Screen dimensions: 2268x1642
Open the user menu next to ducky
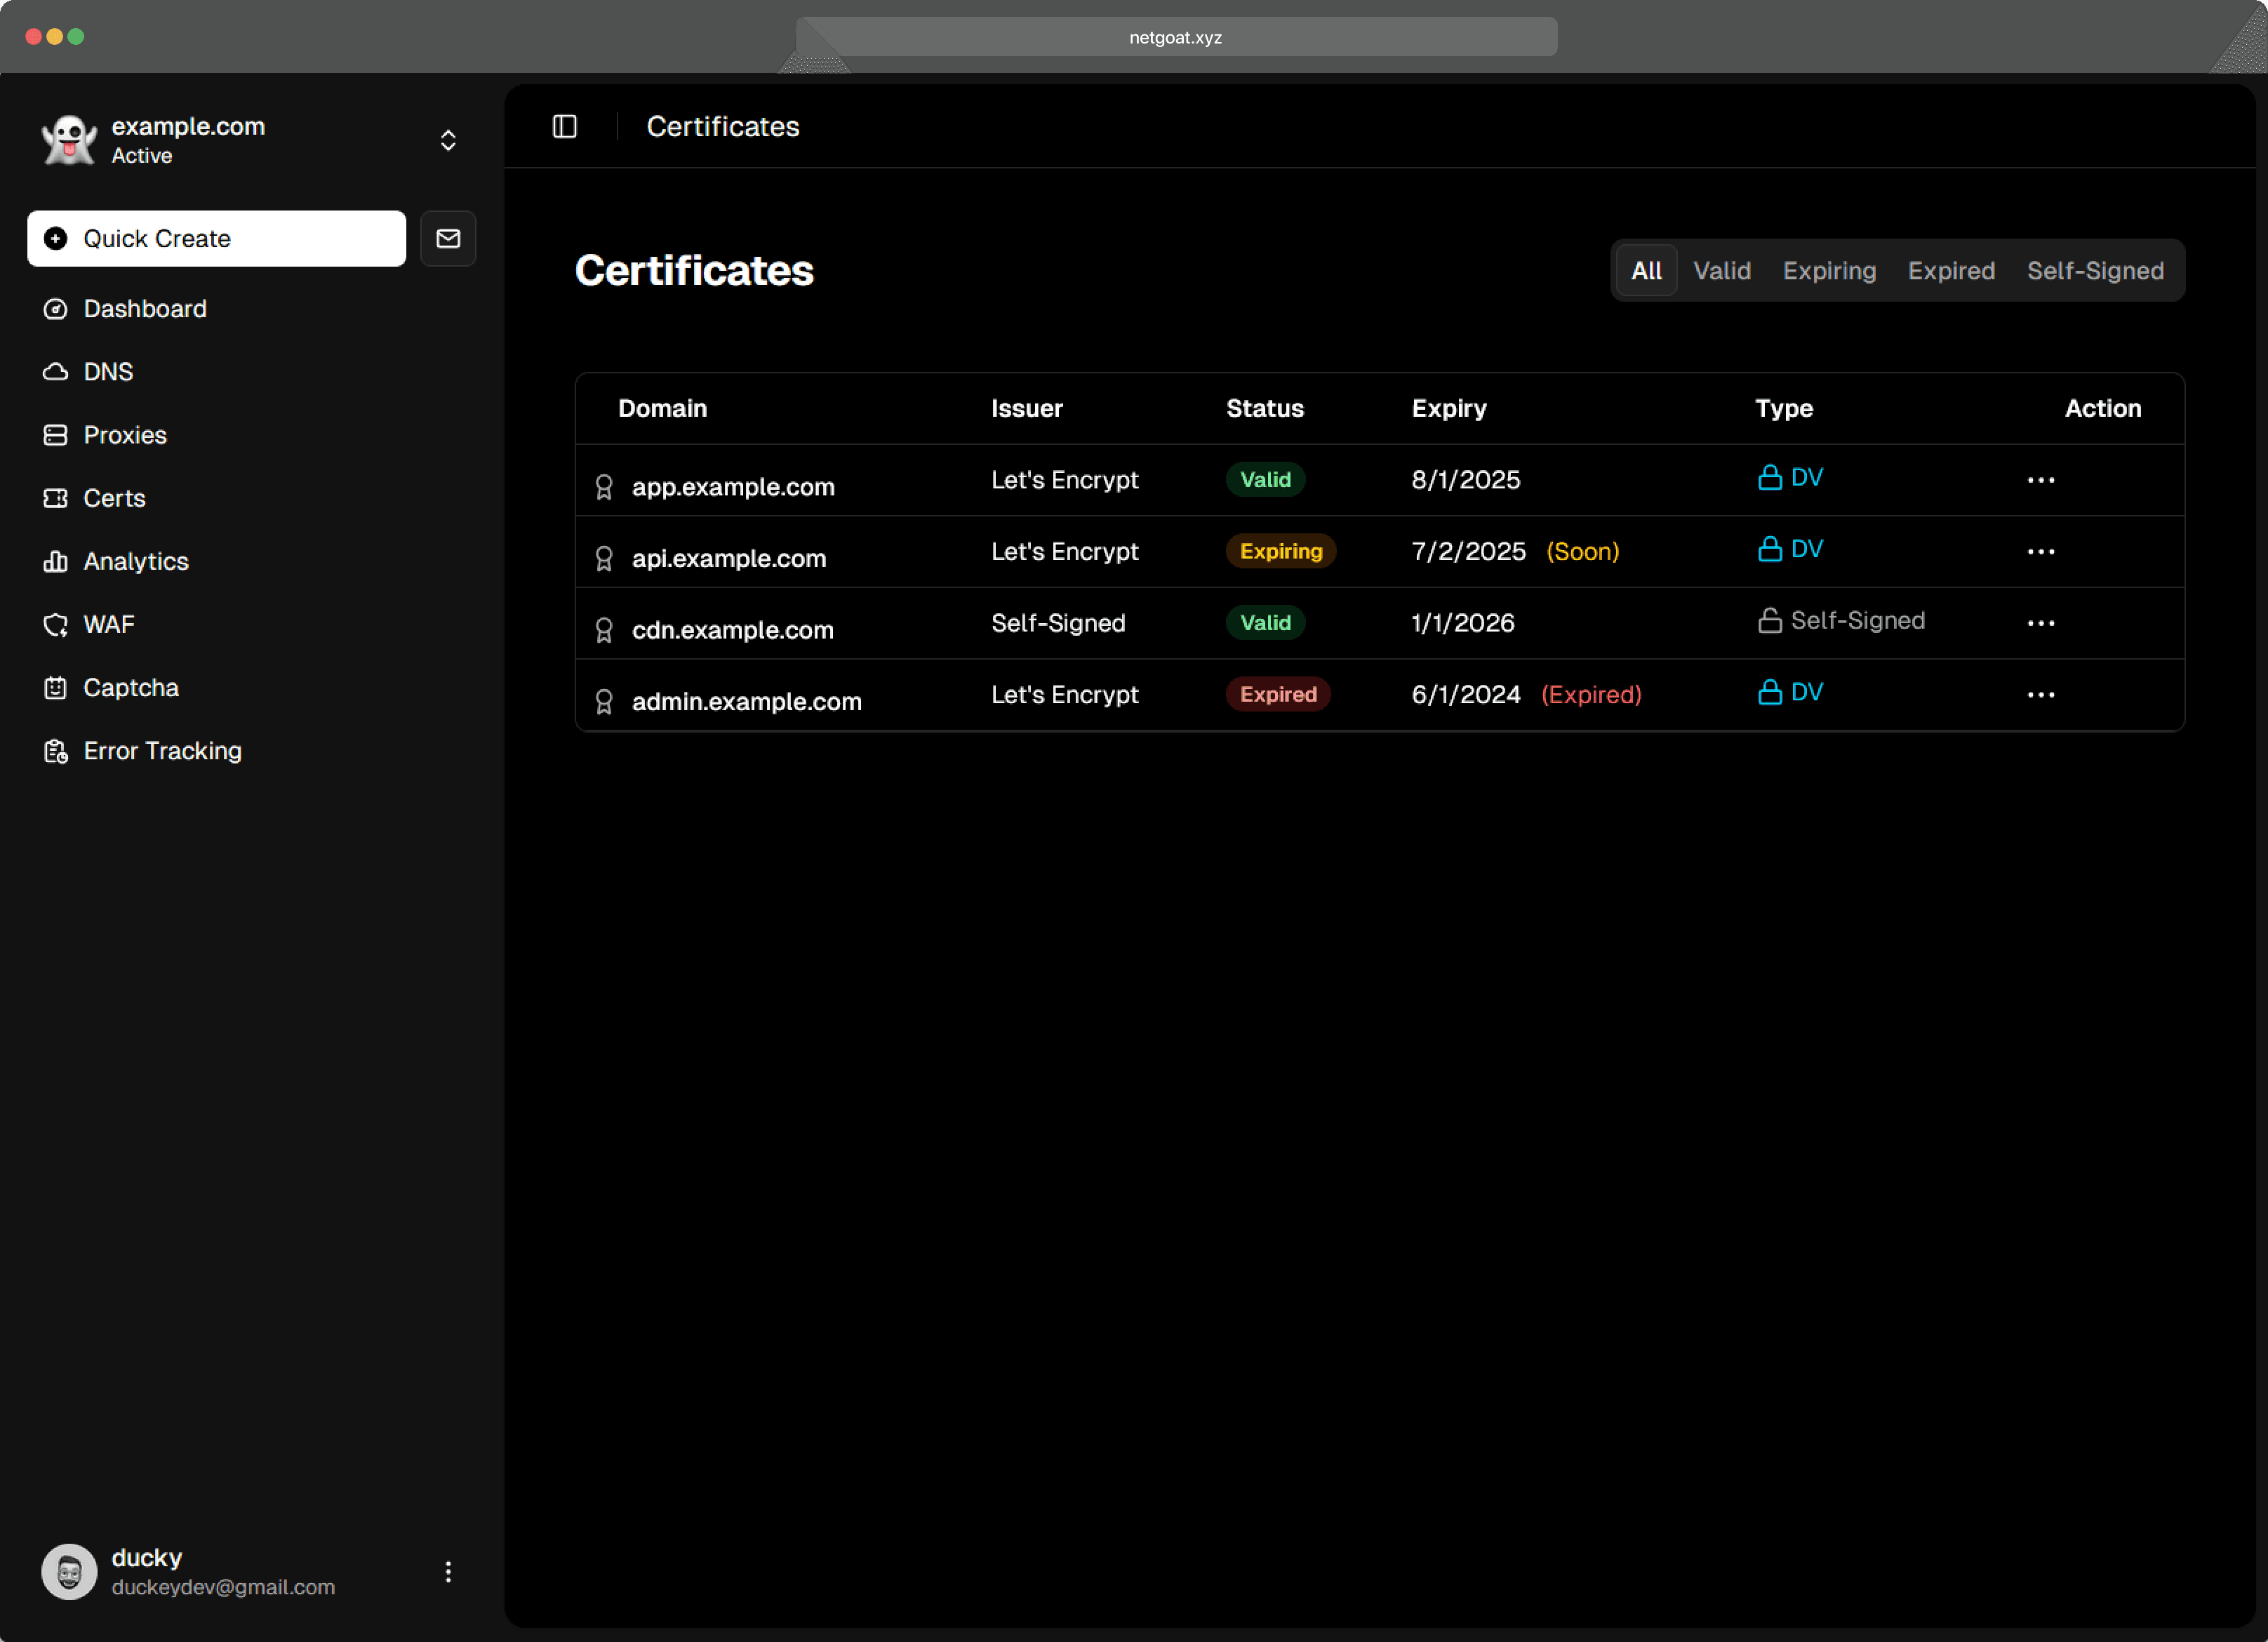point(448,1571)
